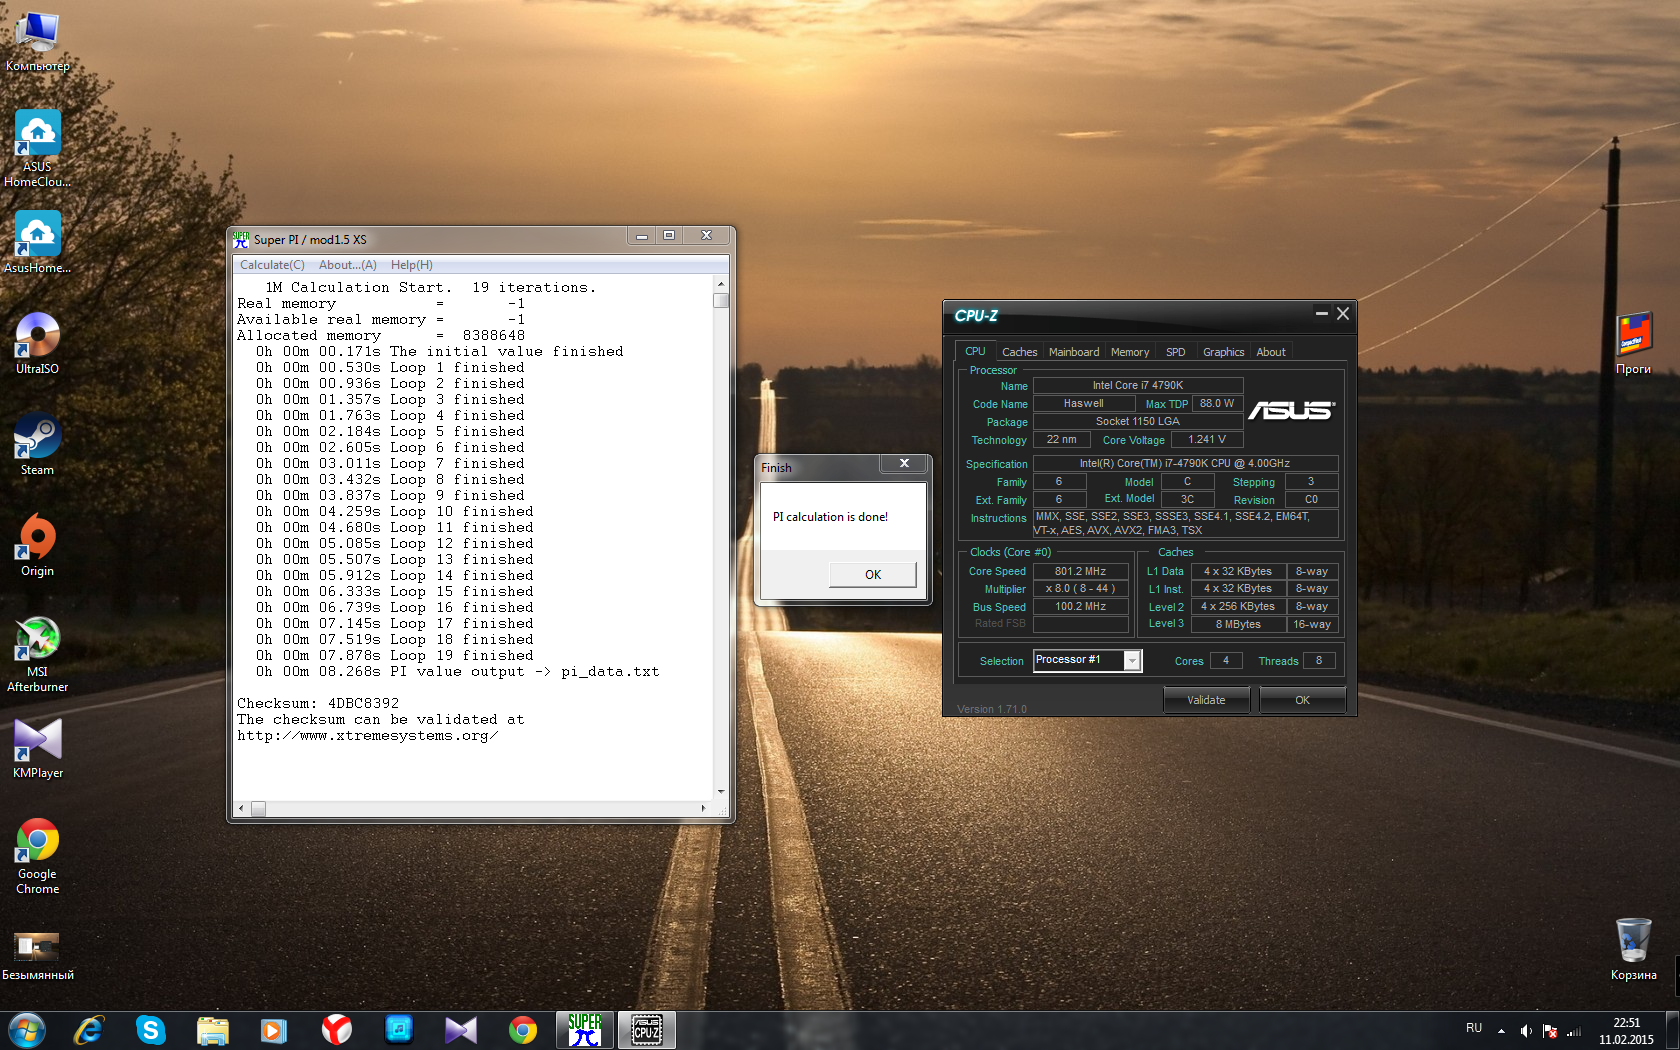The width and height of the screenshot is (1680, 1050).
Task: Click the CPU-Z taskbar icon
Action: pos(646,1029)
